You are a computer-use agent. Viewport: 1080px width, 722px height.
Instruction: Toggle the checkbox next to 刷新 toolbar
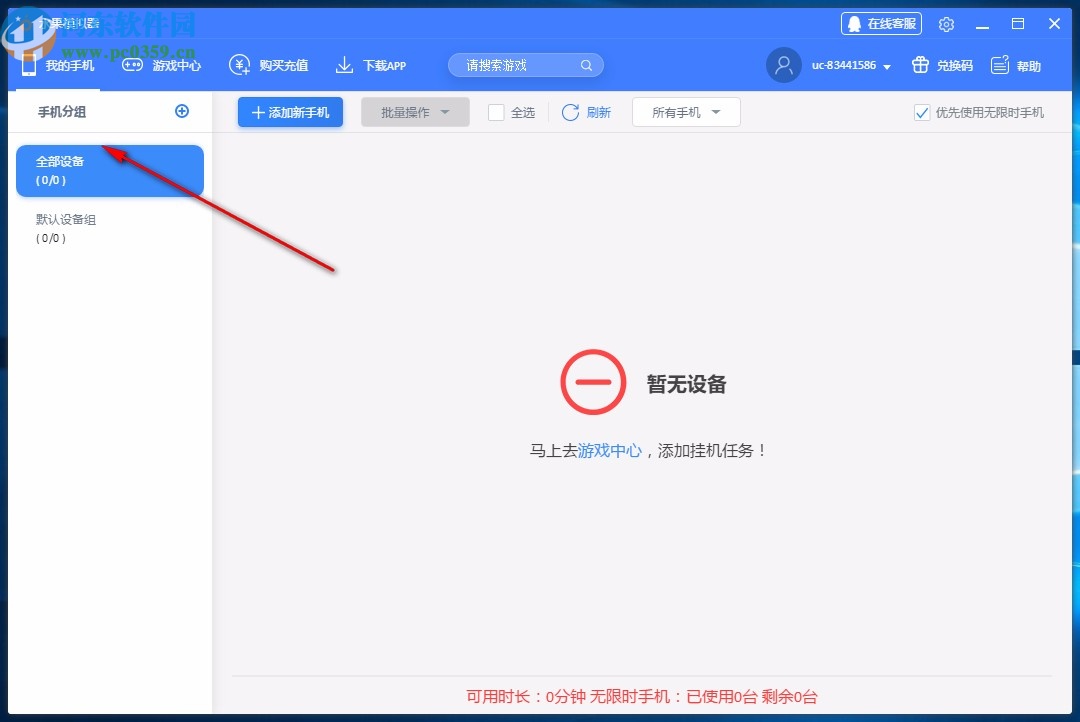[x=498, y=112]
